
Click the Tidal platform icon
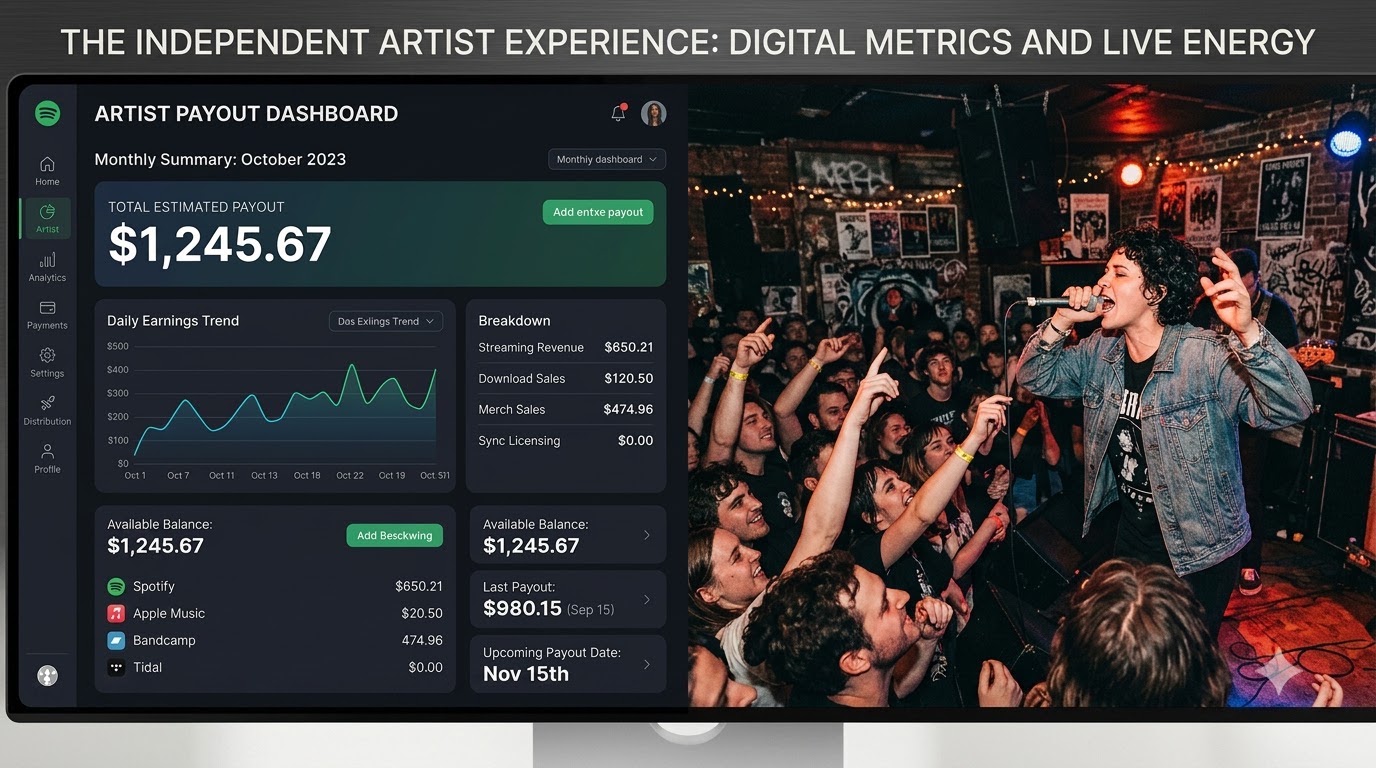pyautogui.click(x=116, y=667)
